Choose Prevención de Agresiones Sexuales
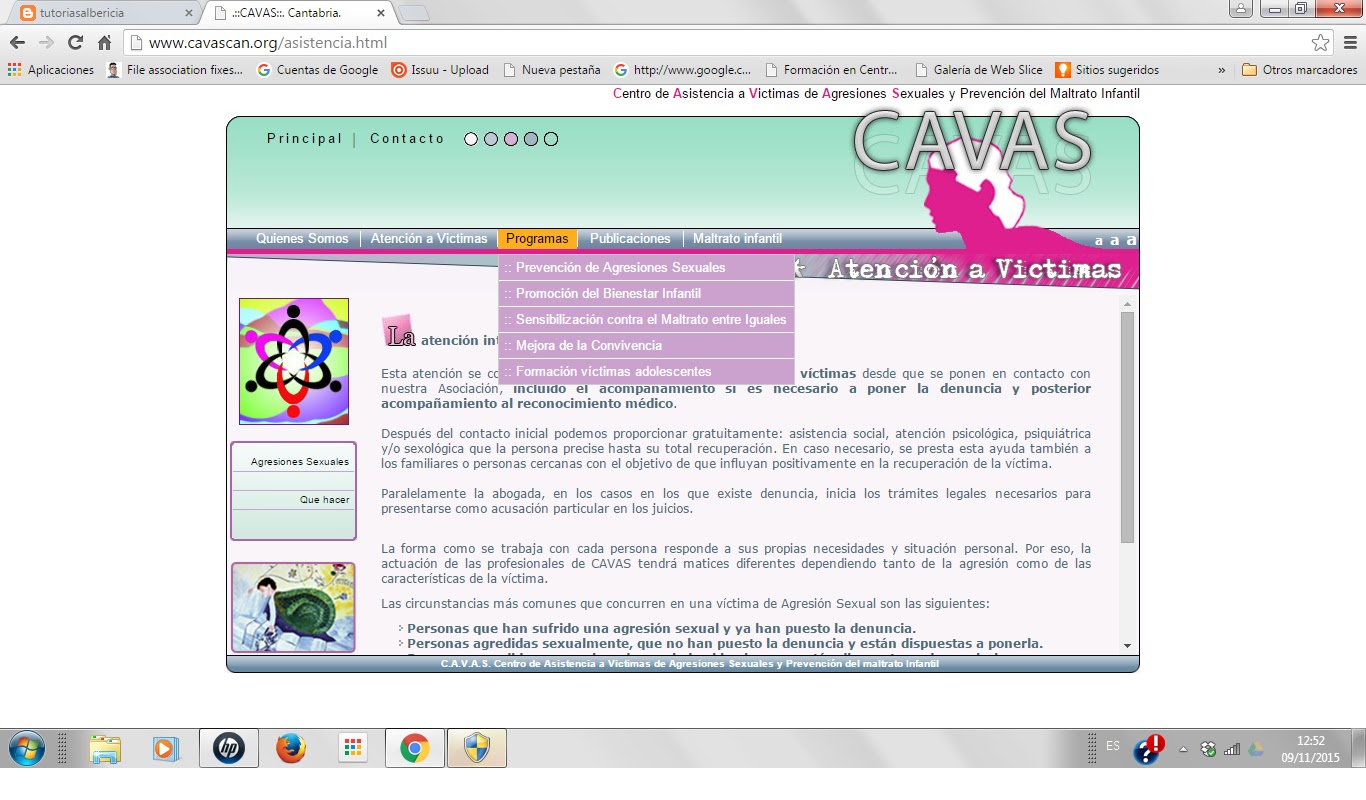Image resolution: width=1366 pixels, height=800 pixels. point(646,268)
